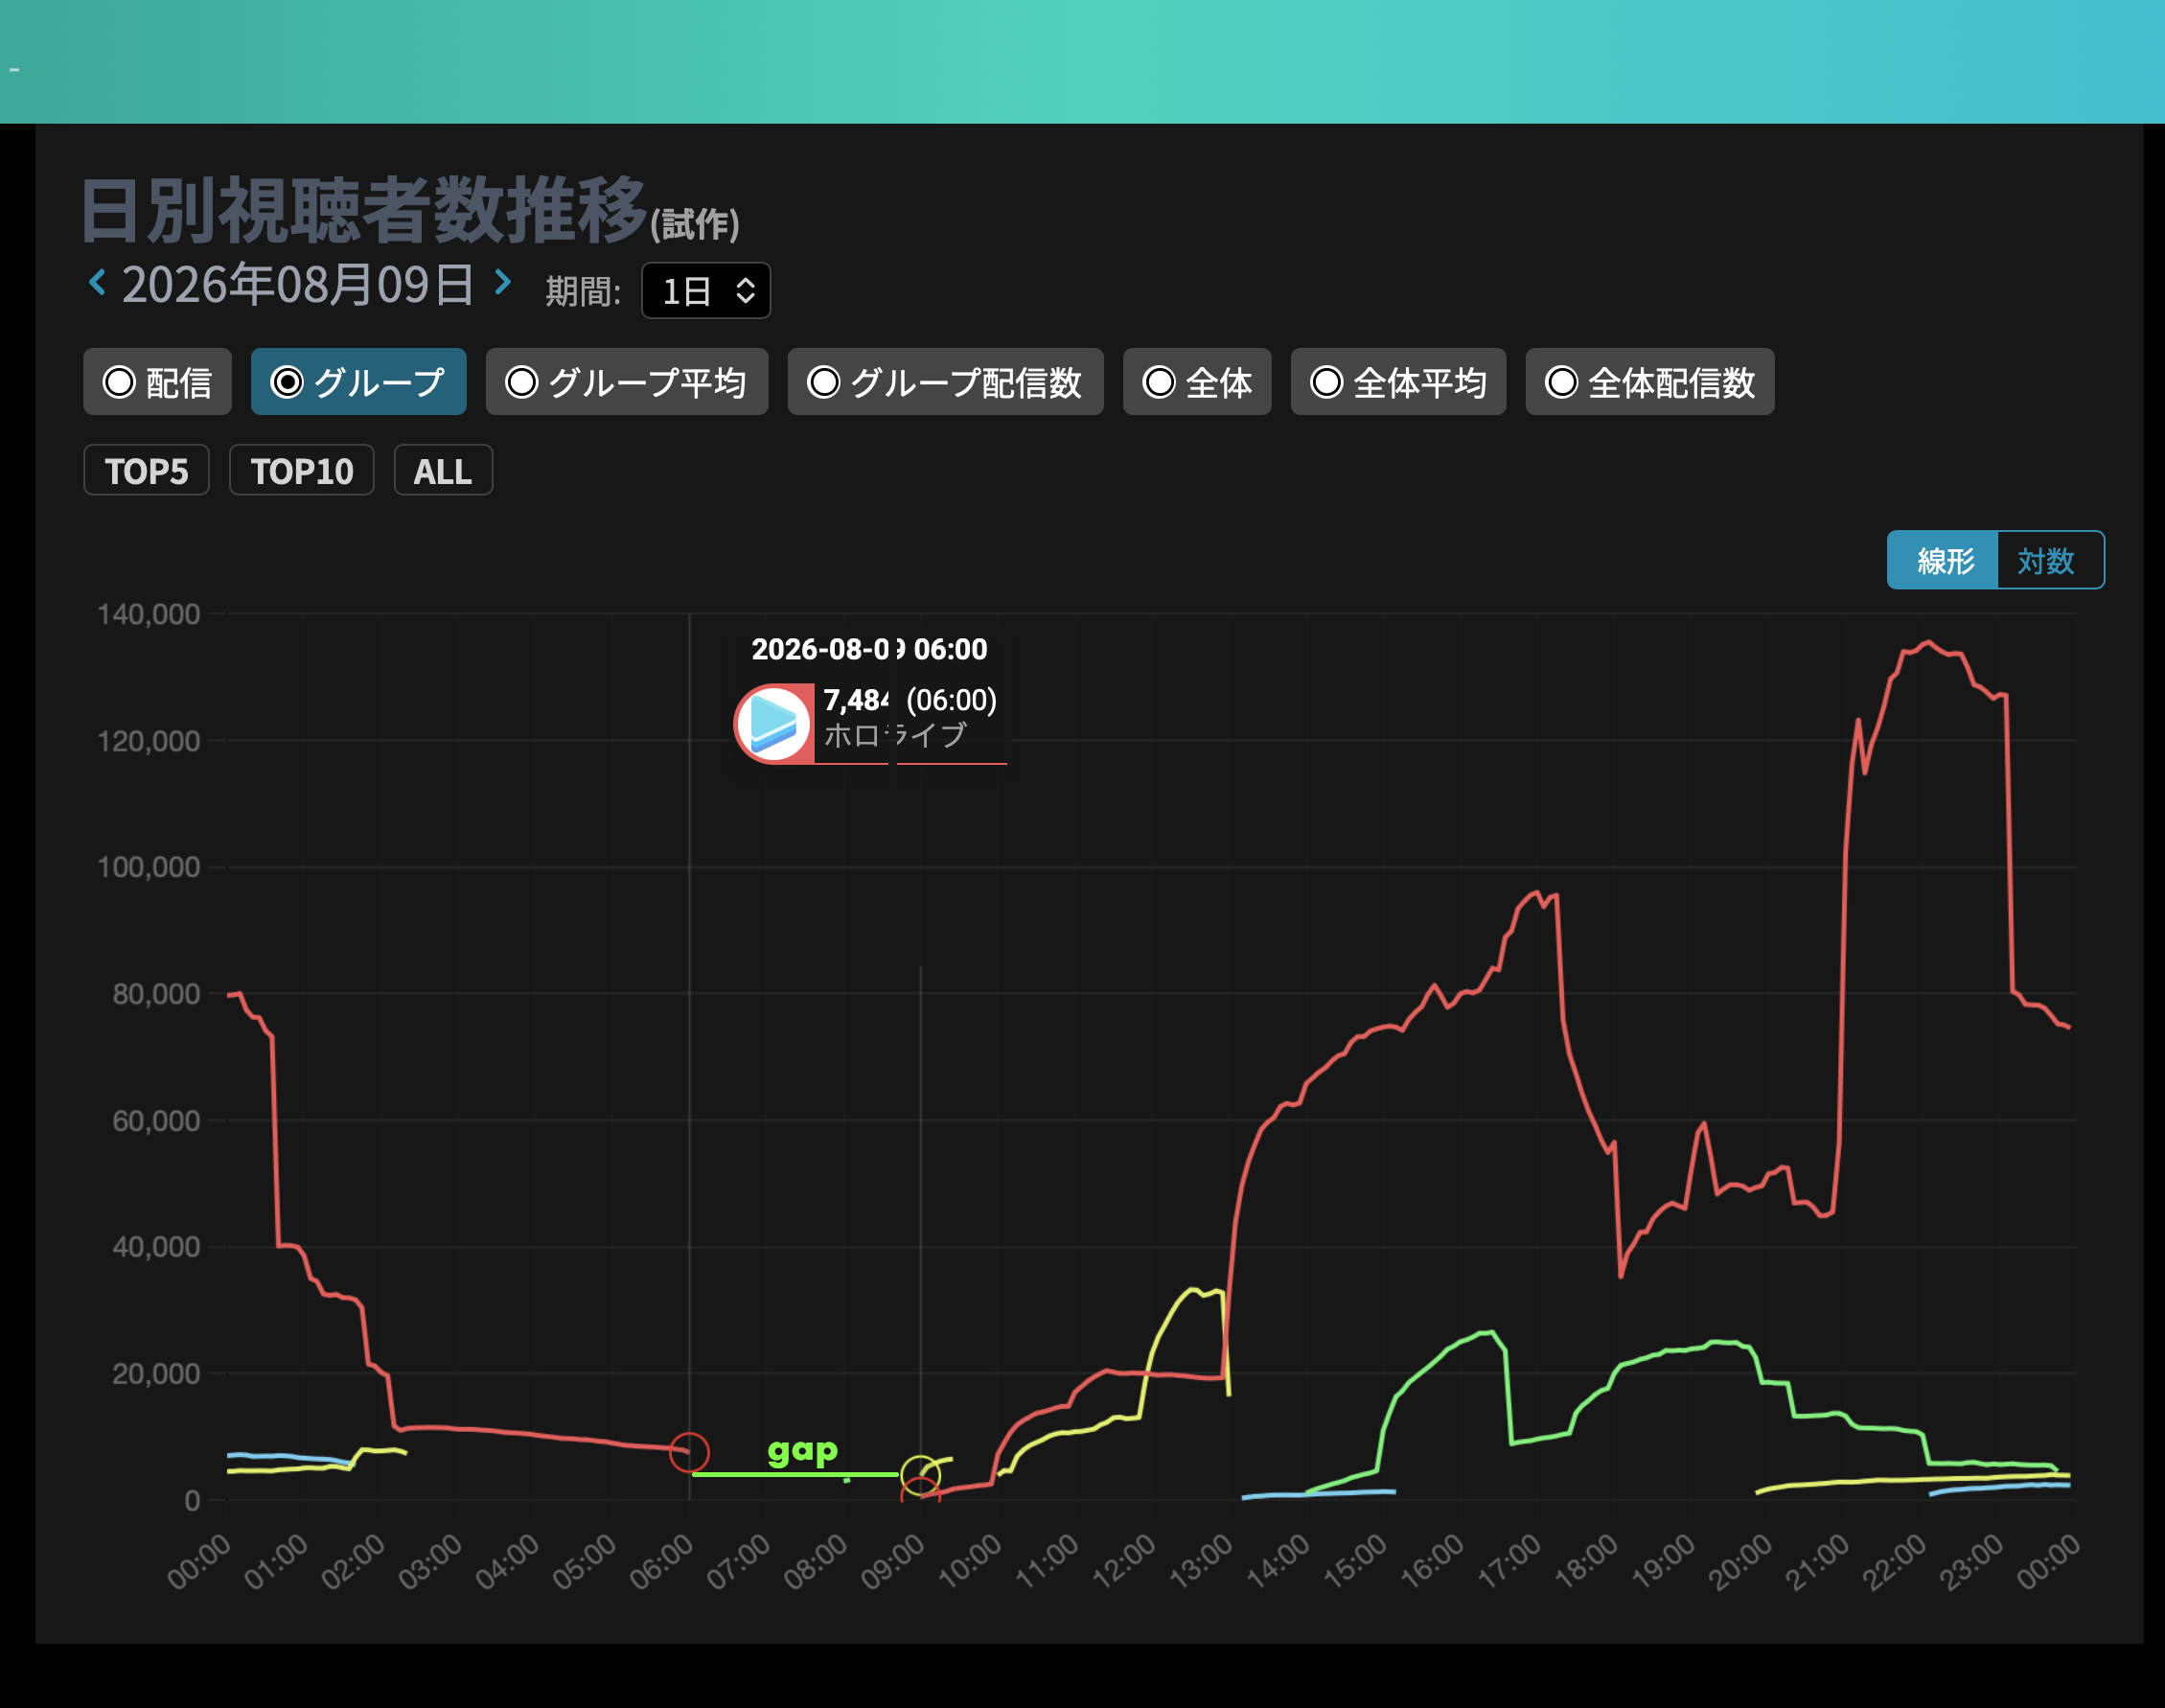Click the 03:00 x-axis label

click(430, 1561)
